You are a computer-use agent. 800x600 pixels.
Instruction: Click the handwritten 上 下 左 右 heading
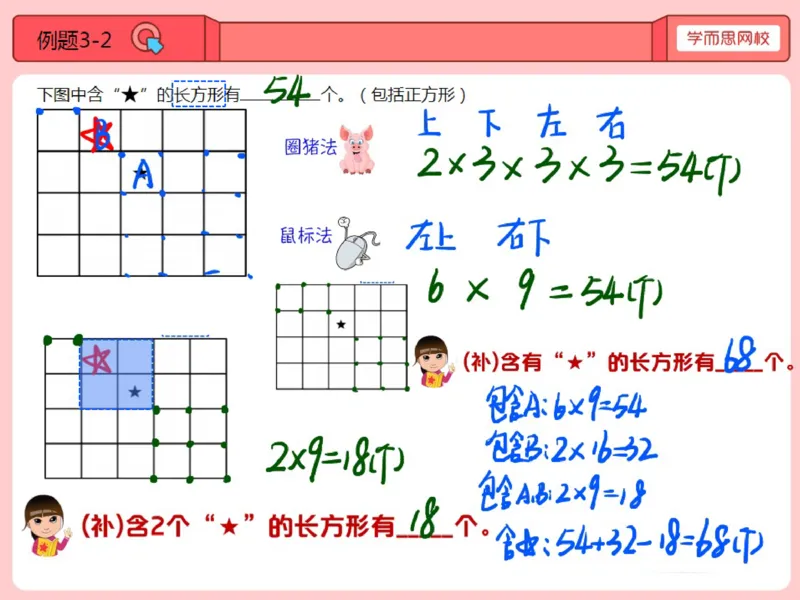point(521,122)
